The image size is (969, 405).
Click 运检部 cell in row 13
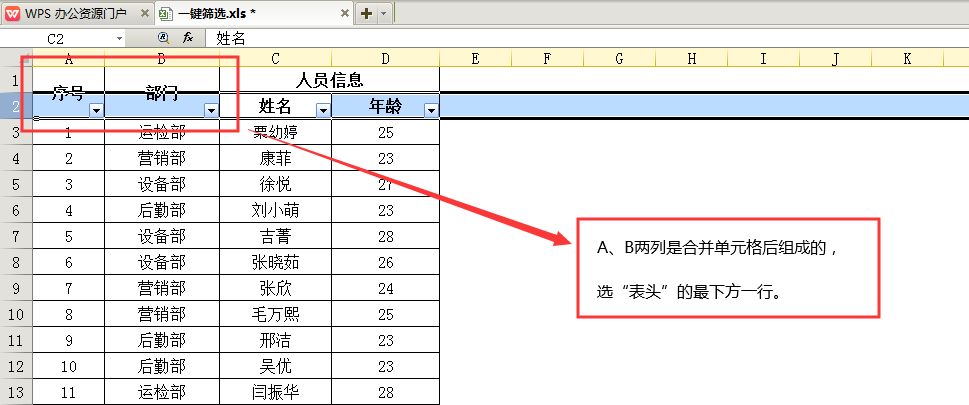click(162, 392)
